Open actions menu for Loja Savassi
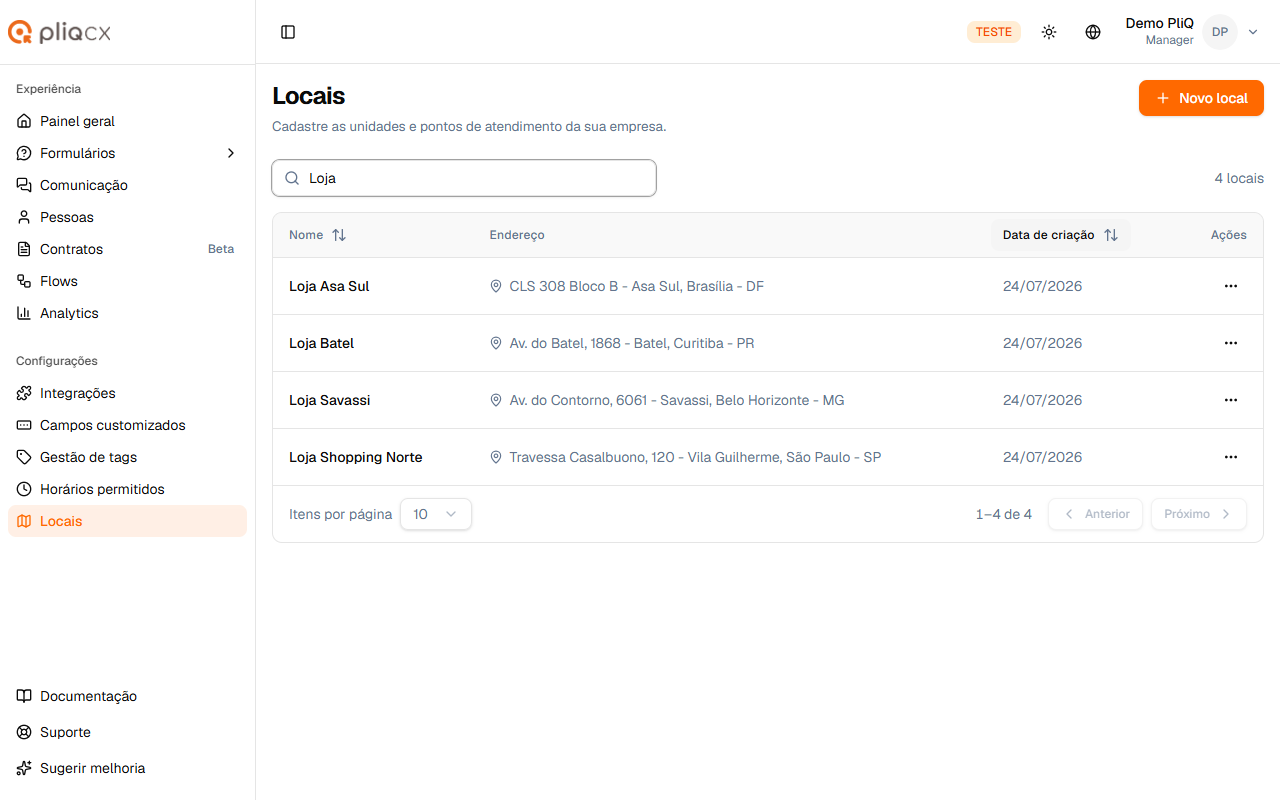The height and width of the screenshot is (800, 1280). [x=1231, y=400]
